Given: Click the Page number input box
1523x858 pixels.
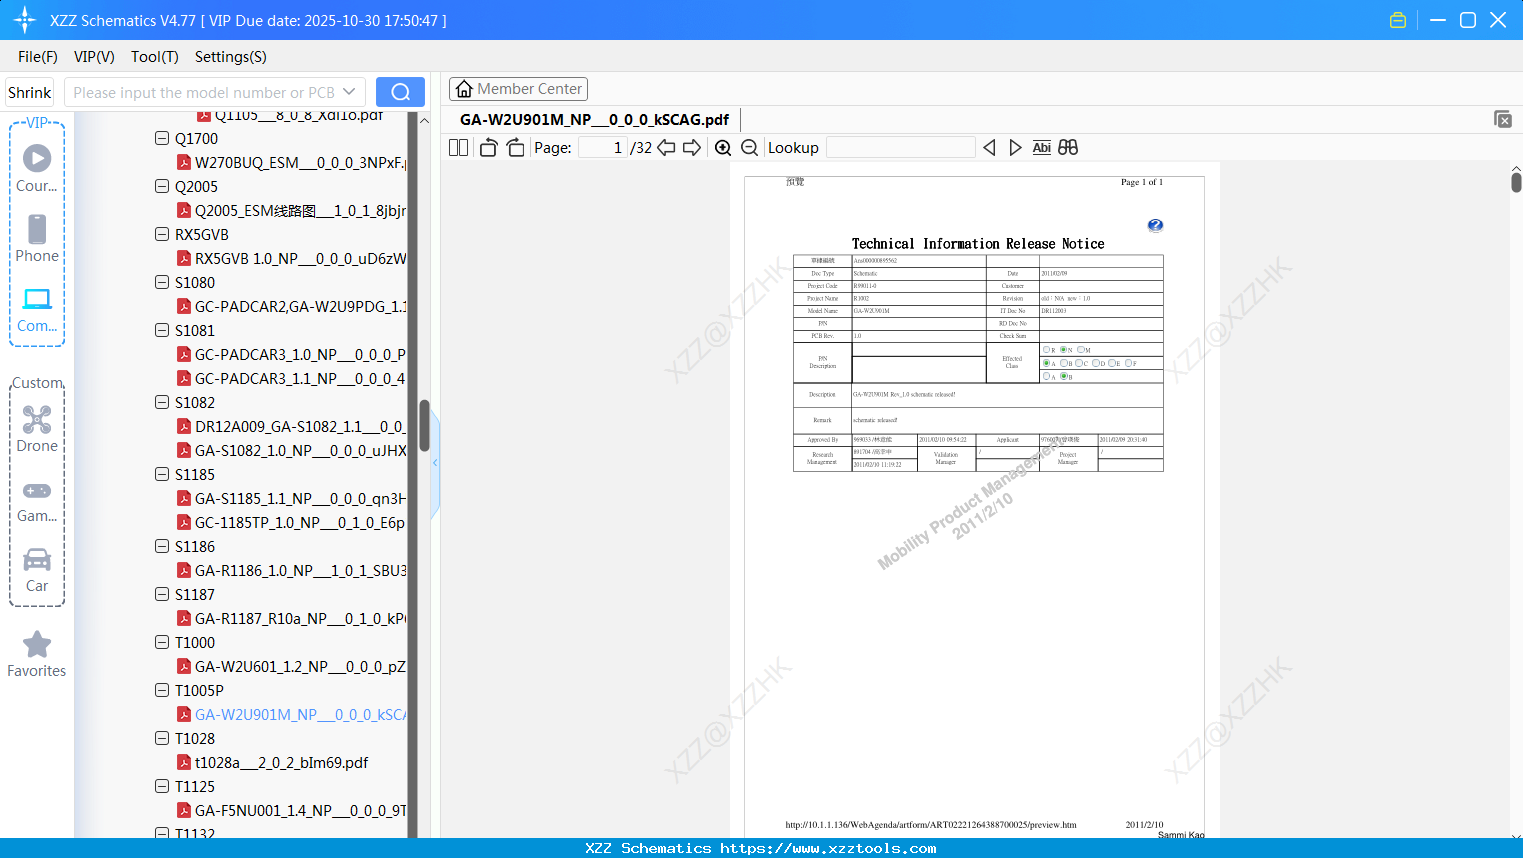Looking at the screenshot, I should pyautogui.click(x=602, y=148).
